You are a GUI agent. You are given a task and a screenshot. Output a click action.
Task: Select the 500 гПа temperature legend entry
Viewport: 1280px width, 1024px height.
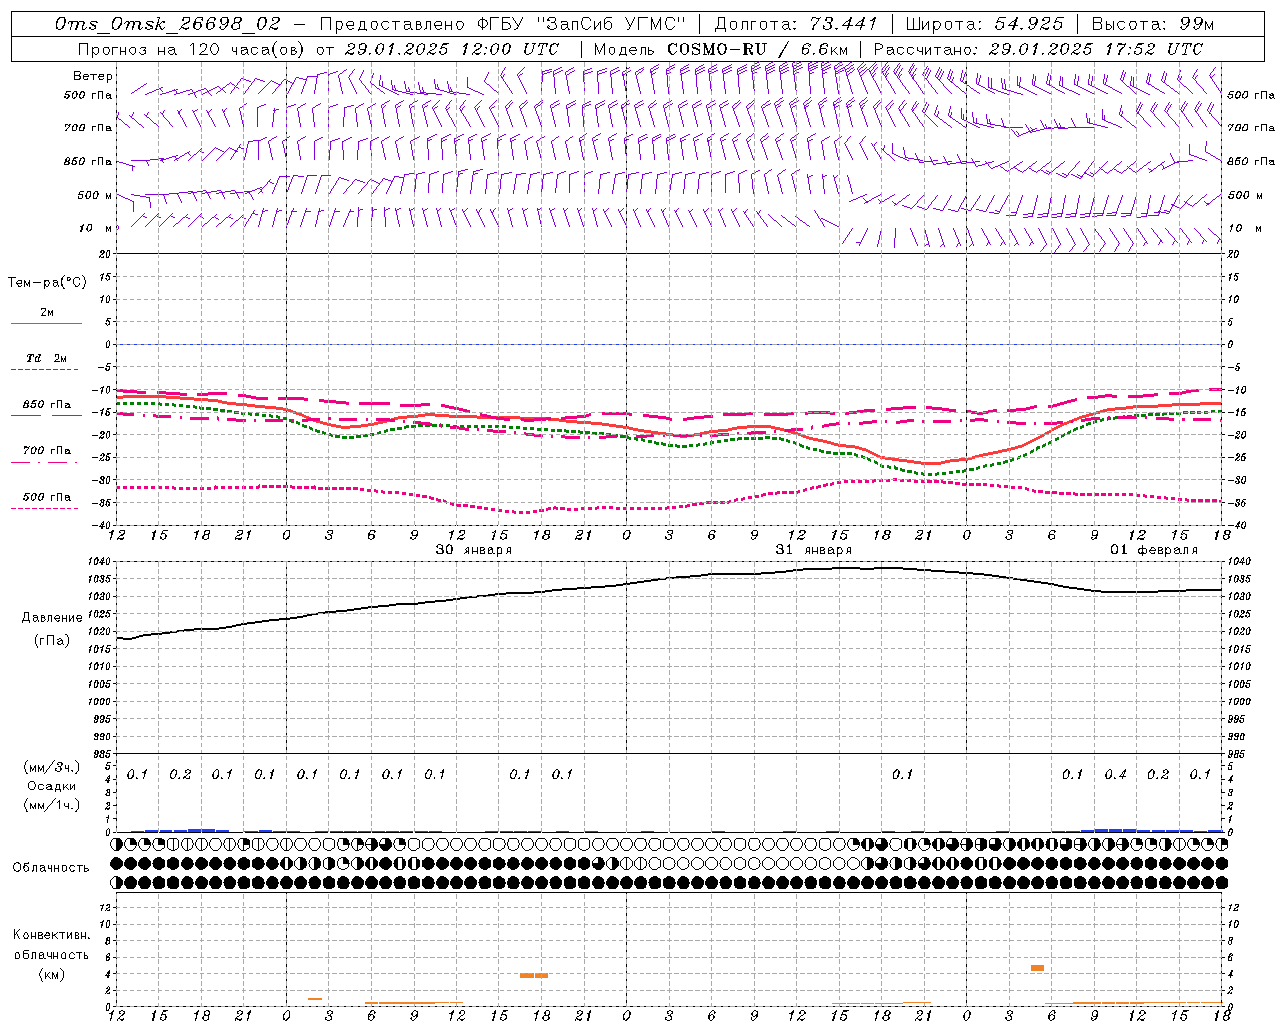pos(47,496)
